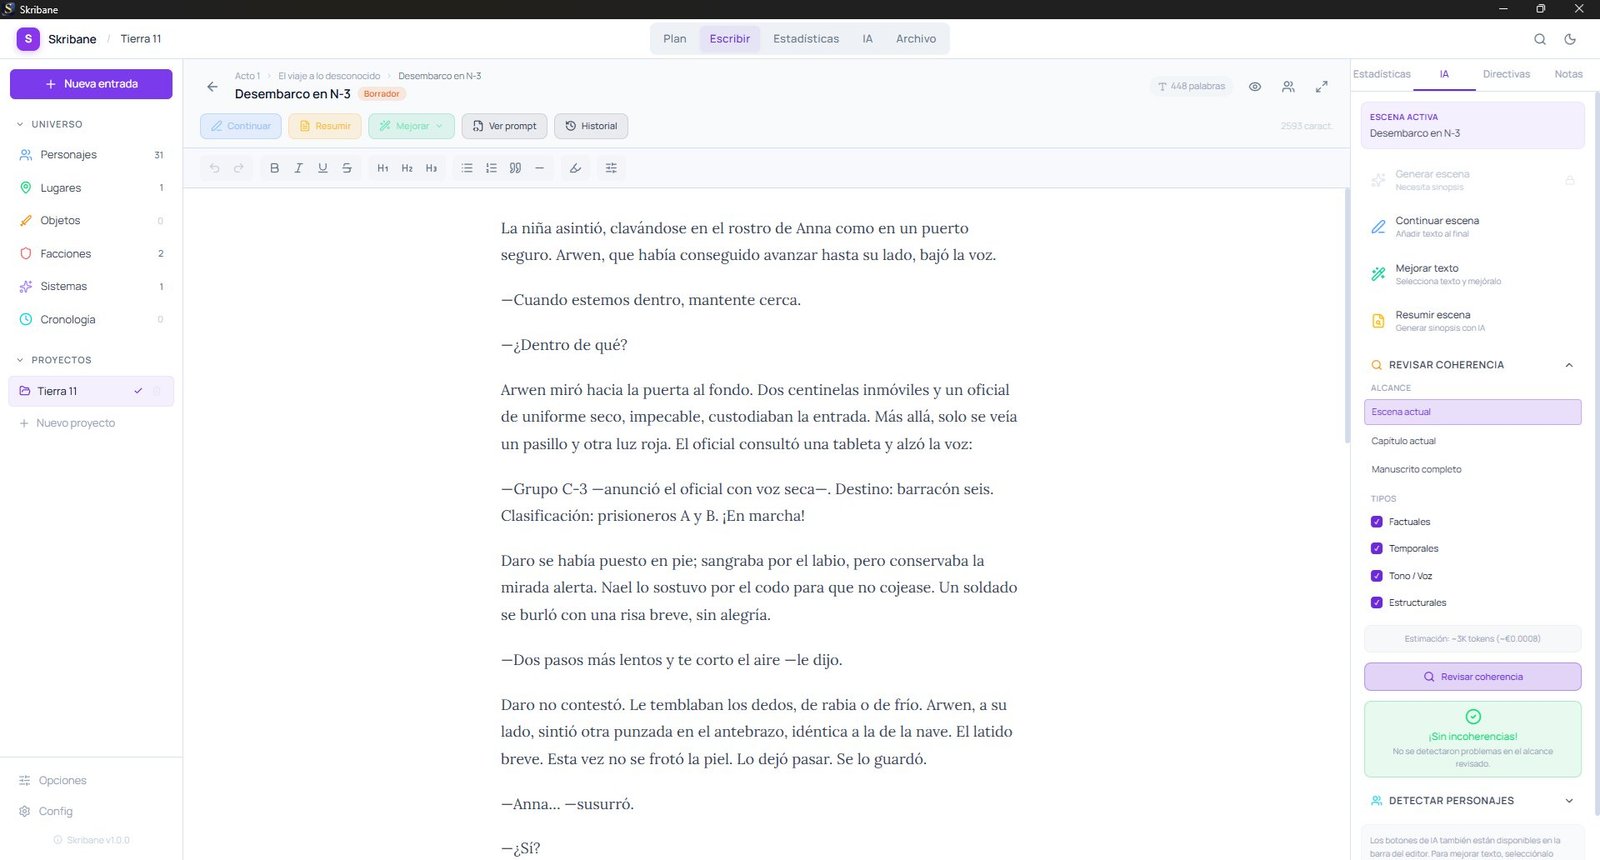The image size is (1600, 860).
Task: Open the Plan tab
Action: click(x=675, y=39)
